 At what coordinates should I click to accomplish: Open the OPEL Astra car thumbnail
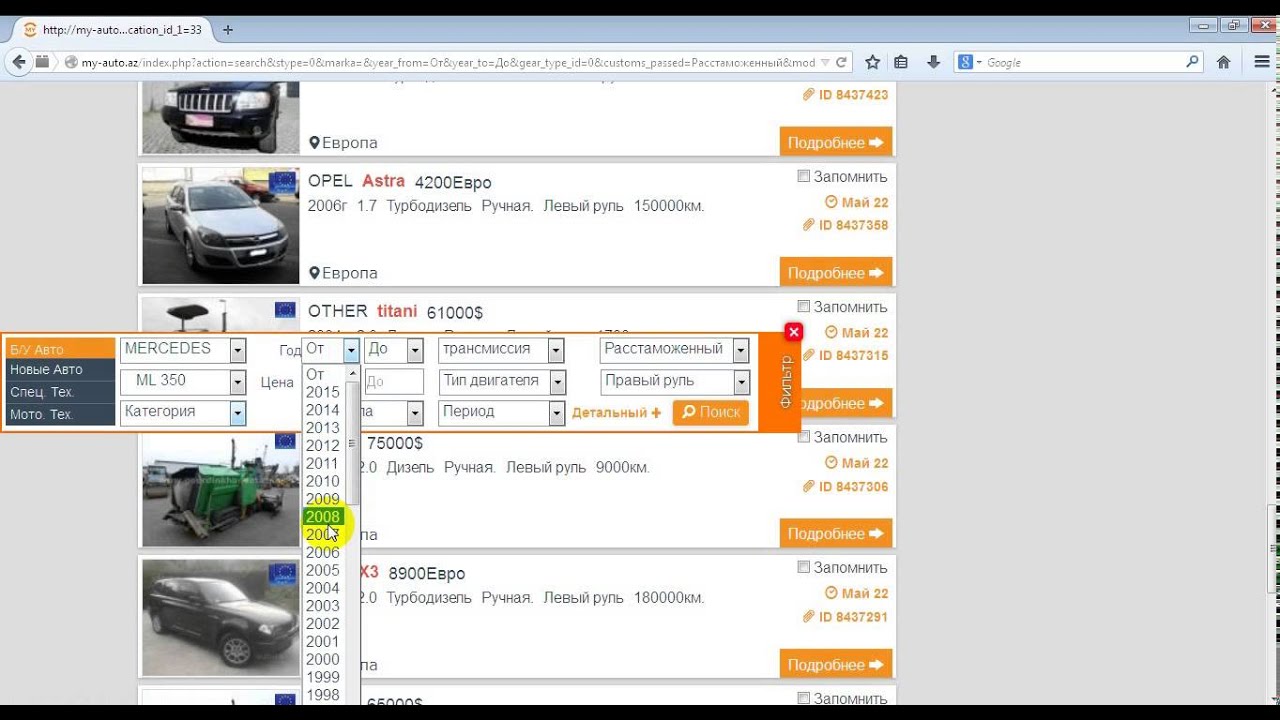220,226
